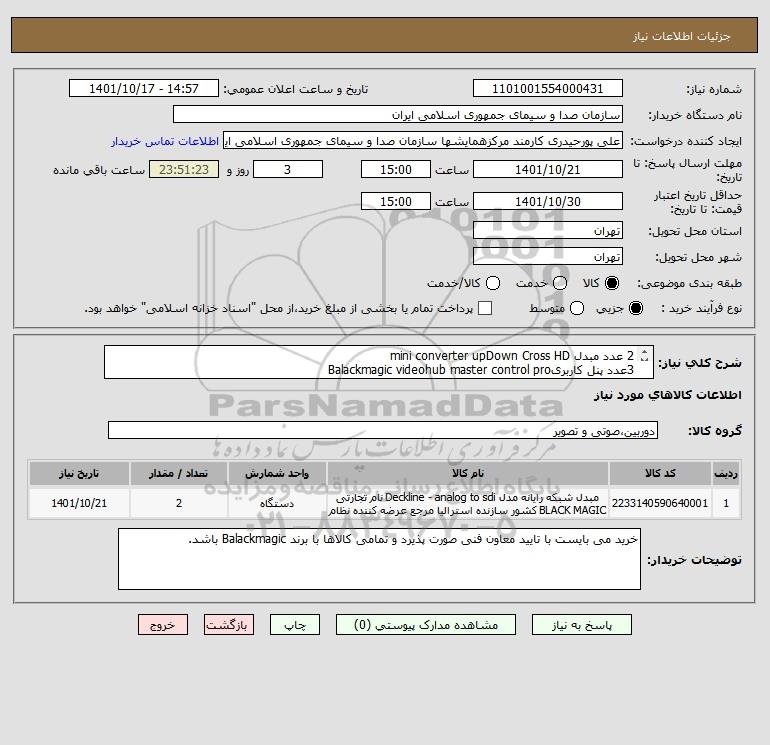Click the چاپ print button
The width and height of the screenshot is (770, 745).
point(295,625)
